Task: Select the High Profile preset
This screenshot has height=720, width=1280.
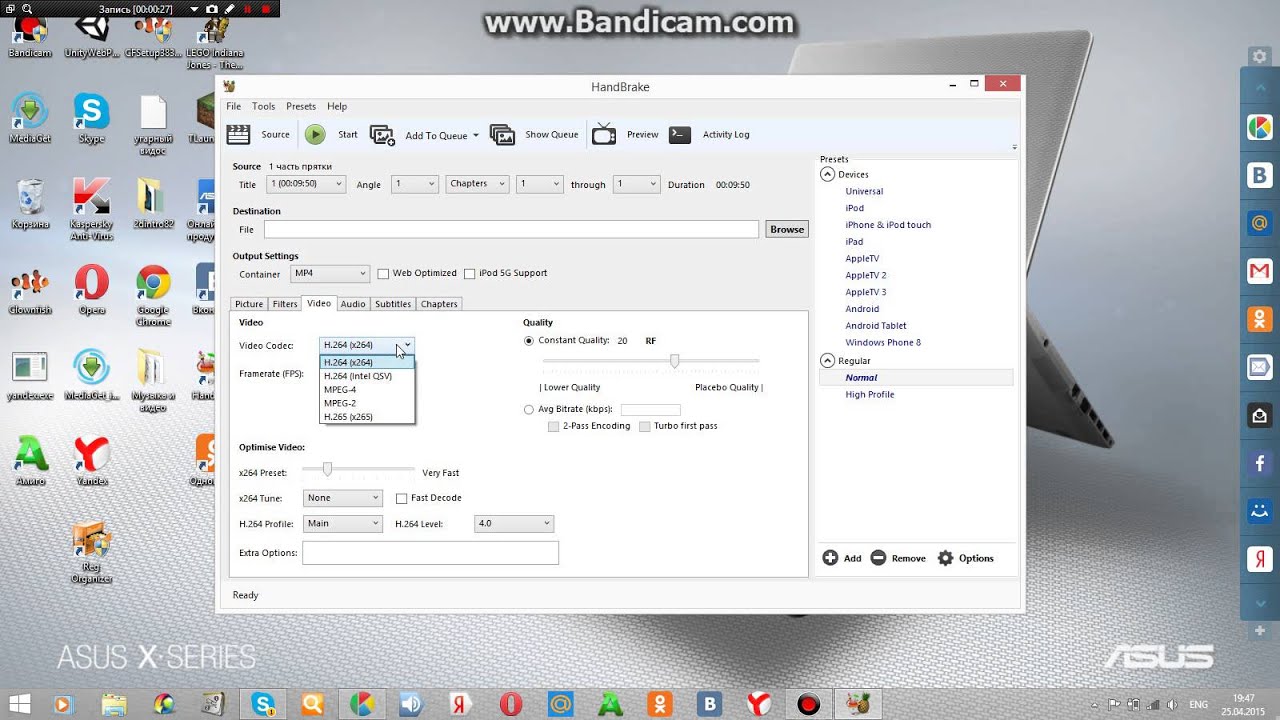Action: [x=870, y=394]
